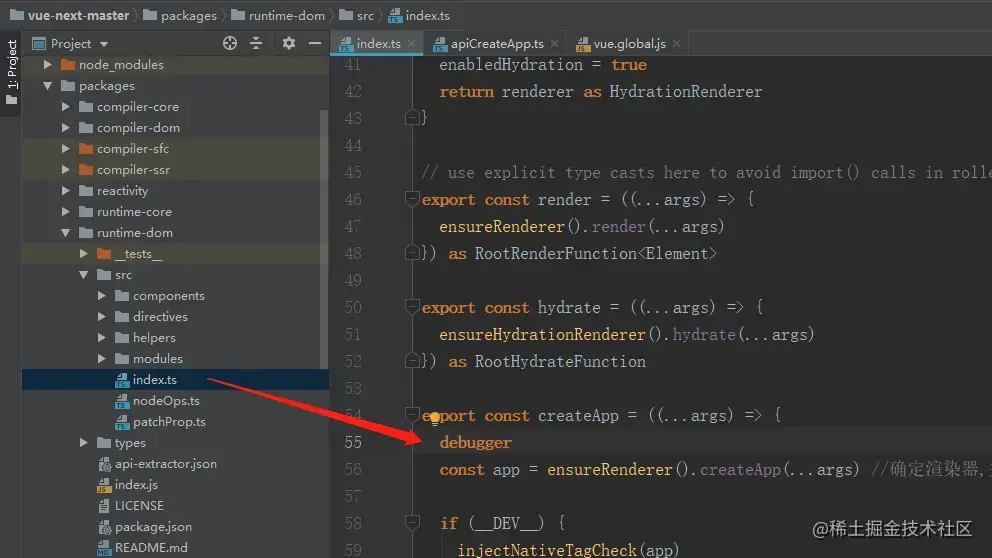Click vue-next-master breadcrumb
The height and width of the screenshot is (558, 992).
click(x=70, y=15)
